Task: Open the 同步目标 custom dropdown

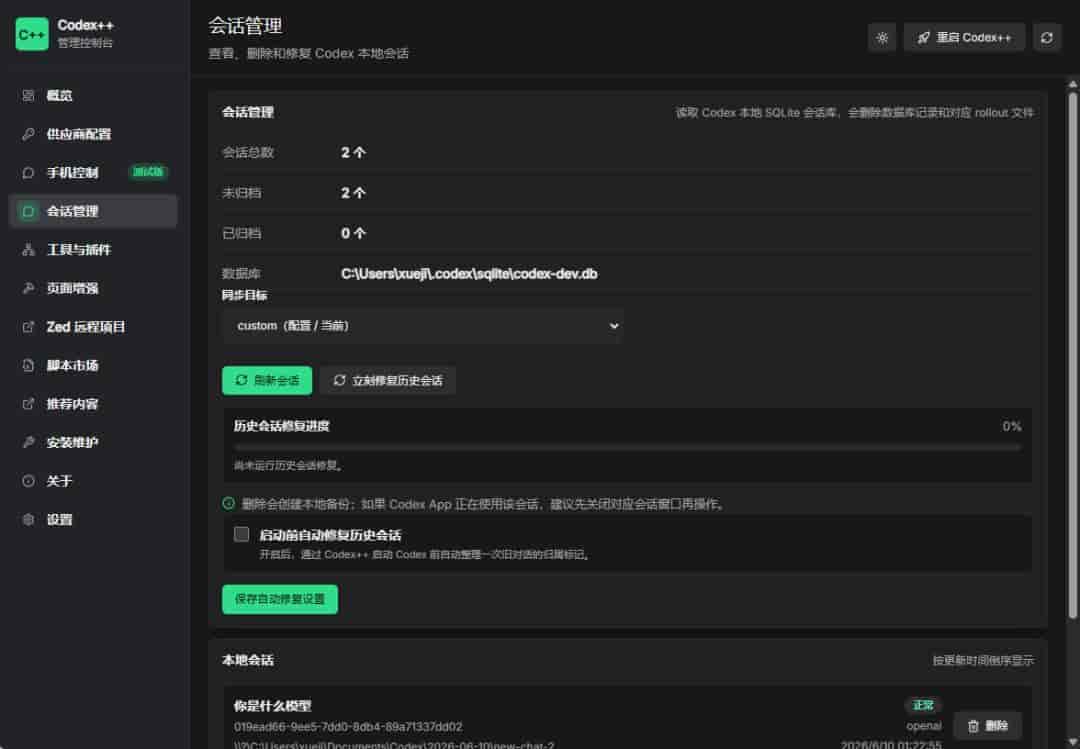Action: pyautogui.click(x=423, y=326)
